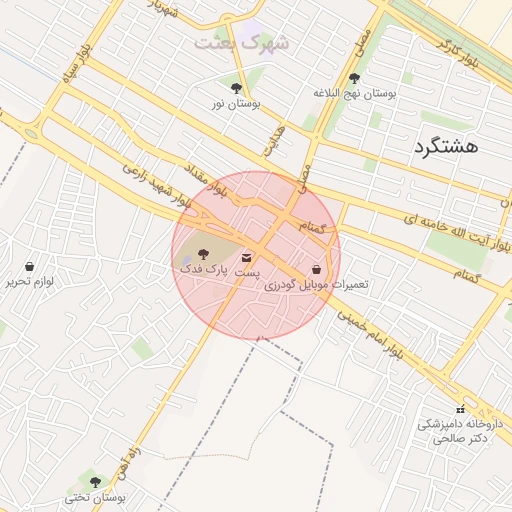Select the بلوار شهید زارعی road label
This screenshot has height=512, width=512.
157,185
